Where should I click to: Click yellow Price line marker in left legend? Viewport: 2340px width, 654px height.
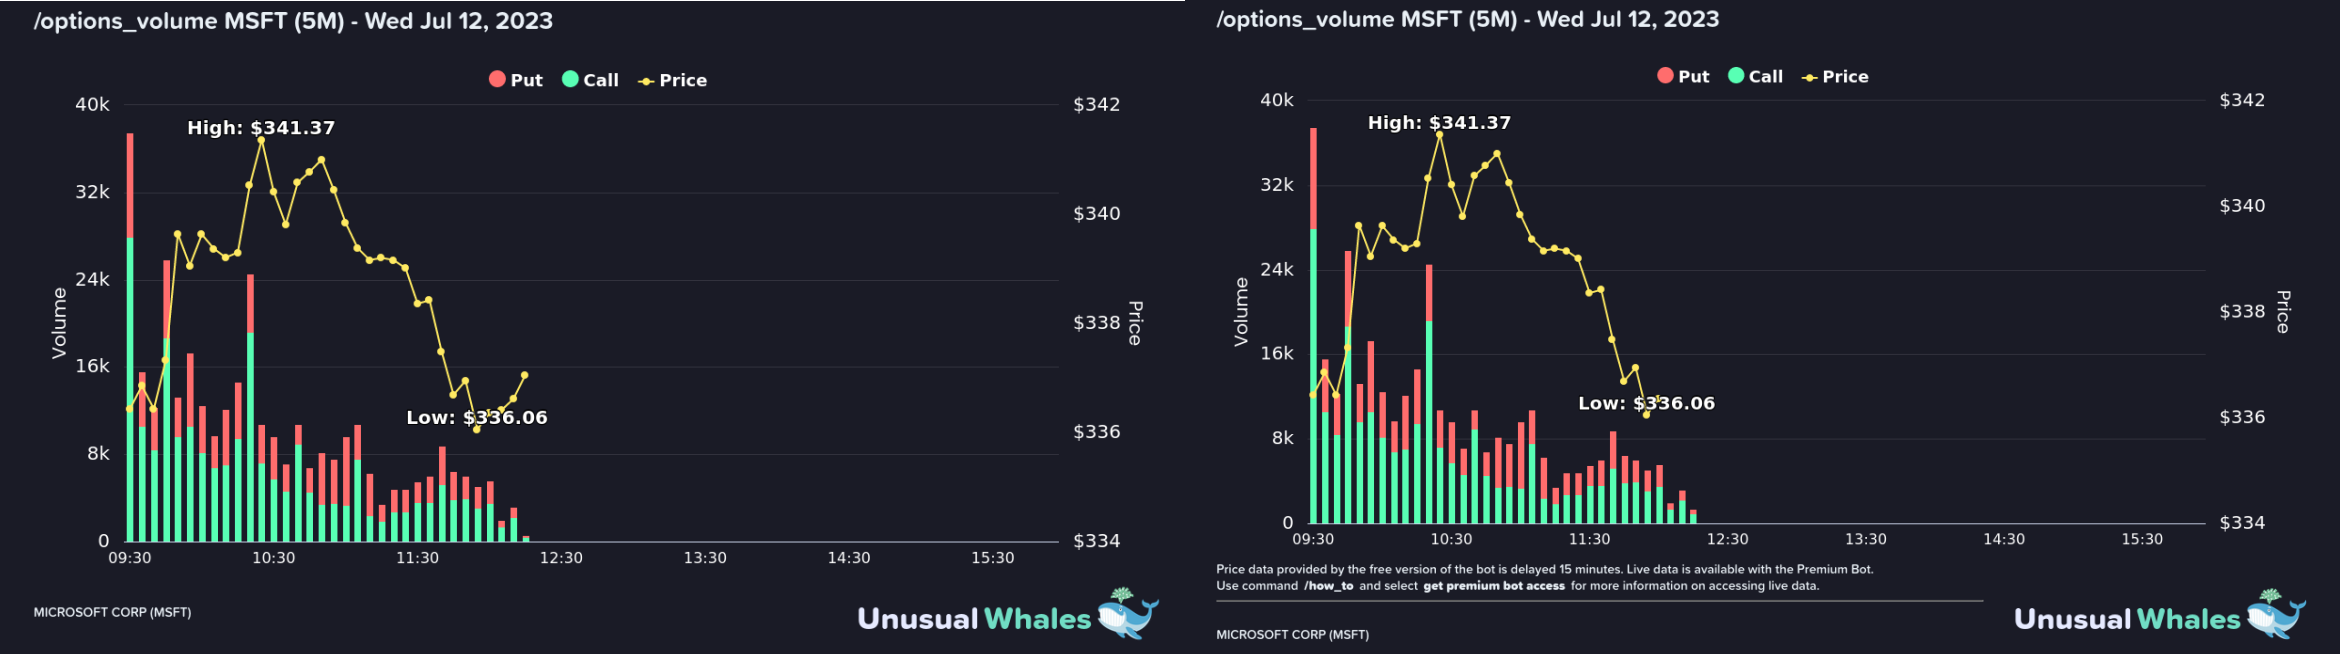tap(646, 81)
